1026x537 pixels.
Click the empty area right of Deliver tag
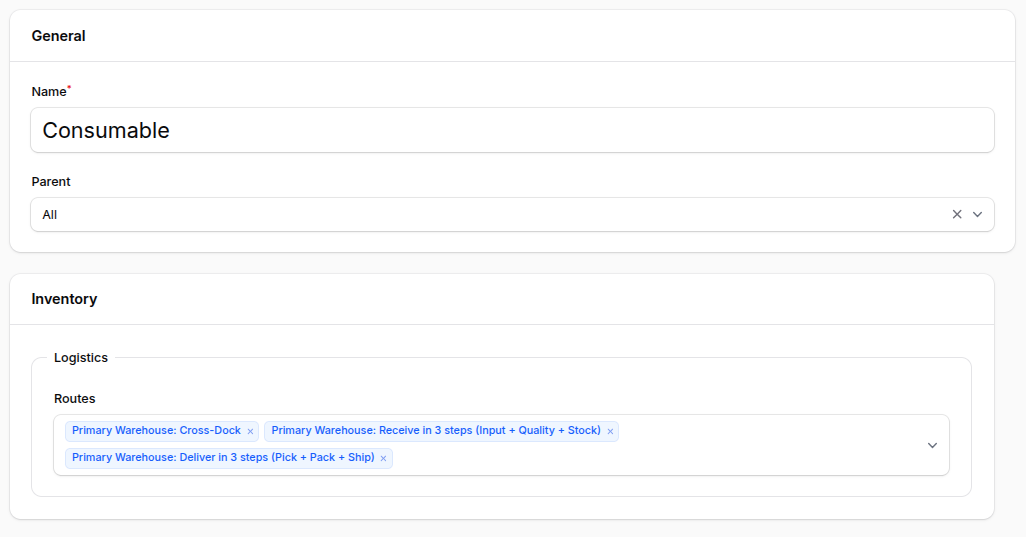[x=600, y=459]
